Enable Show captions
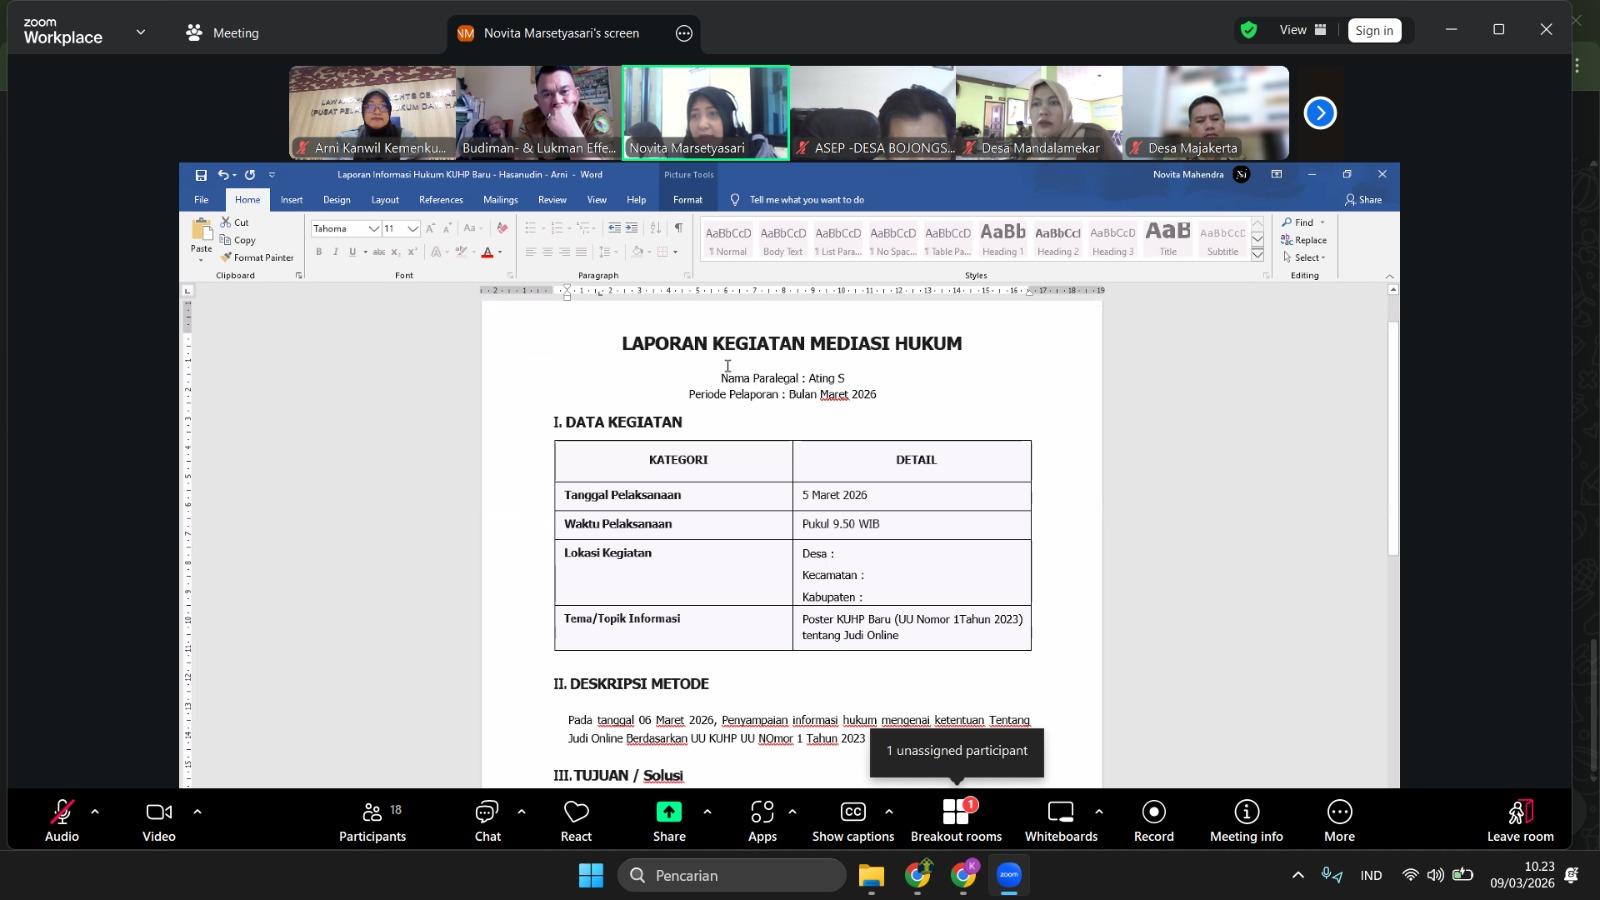Screen dimensions: 1600x900 tap(853, 820)
